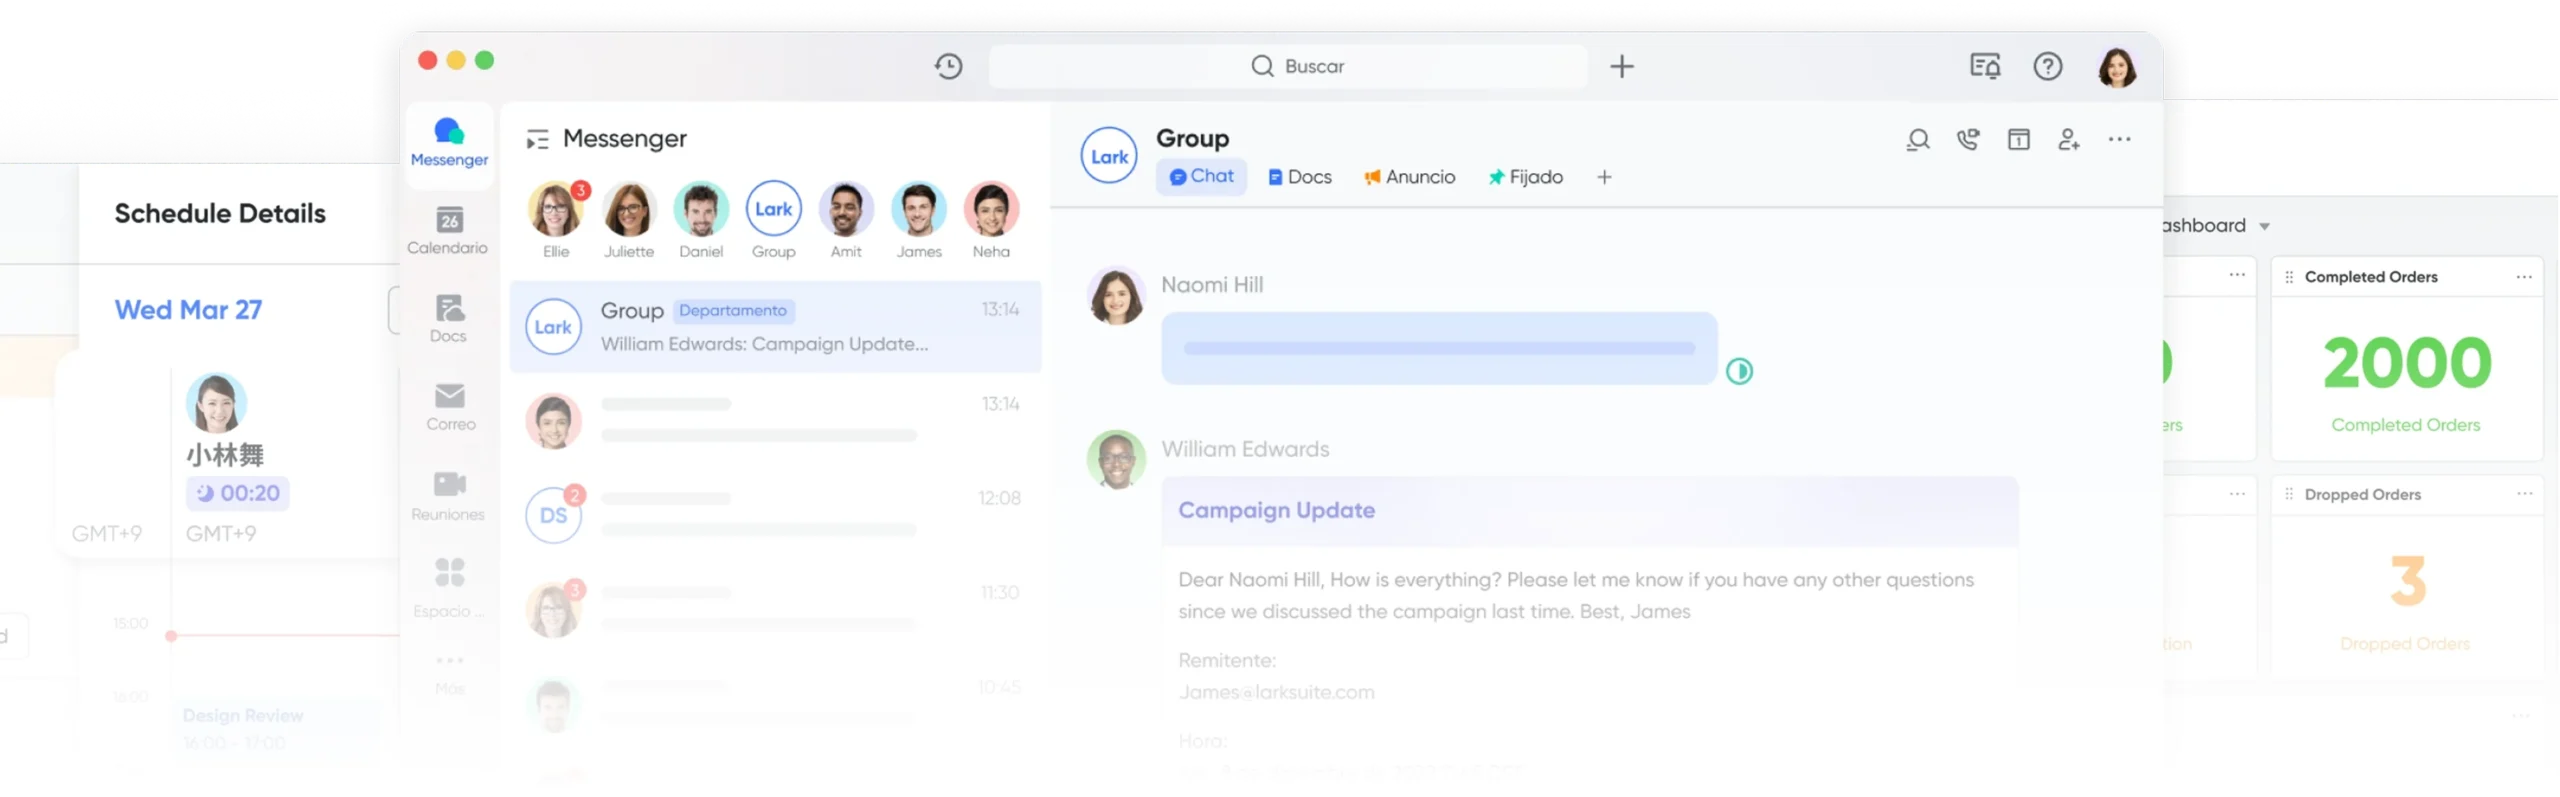Open Juliette's chat avatar
Screen dimensions: 2560x797
click(x=629, y=210)
